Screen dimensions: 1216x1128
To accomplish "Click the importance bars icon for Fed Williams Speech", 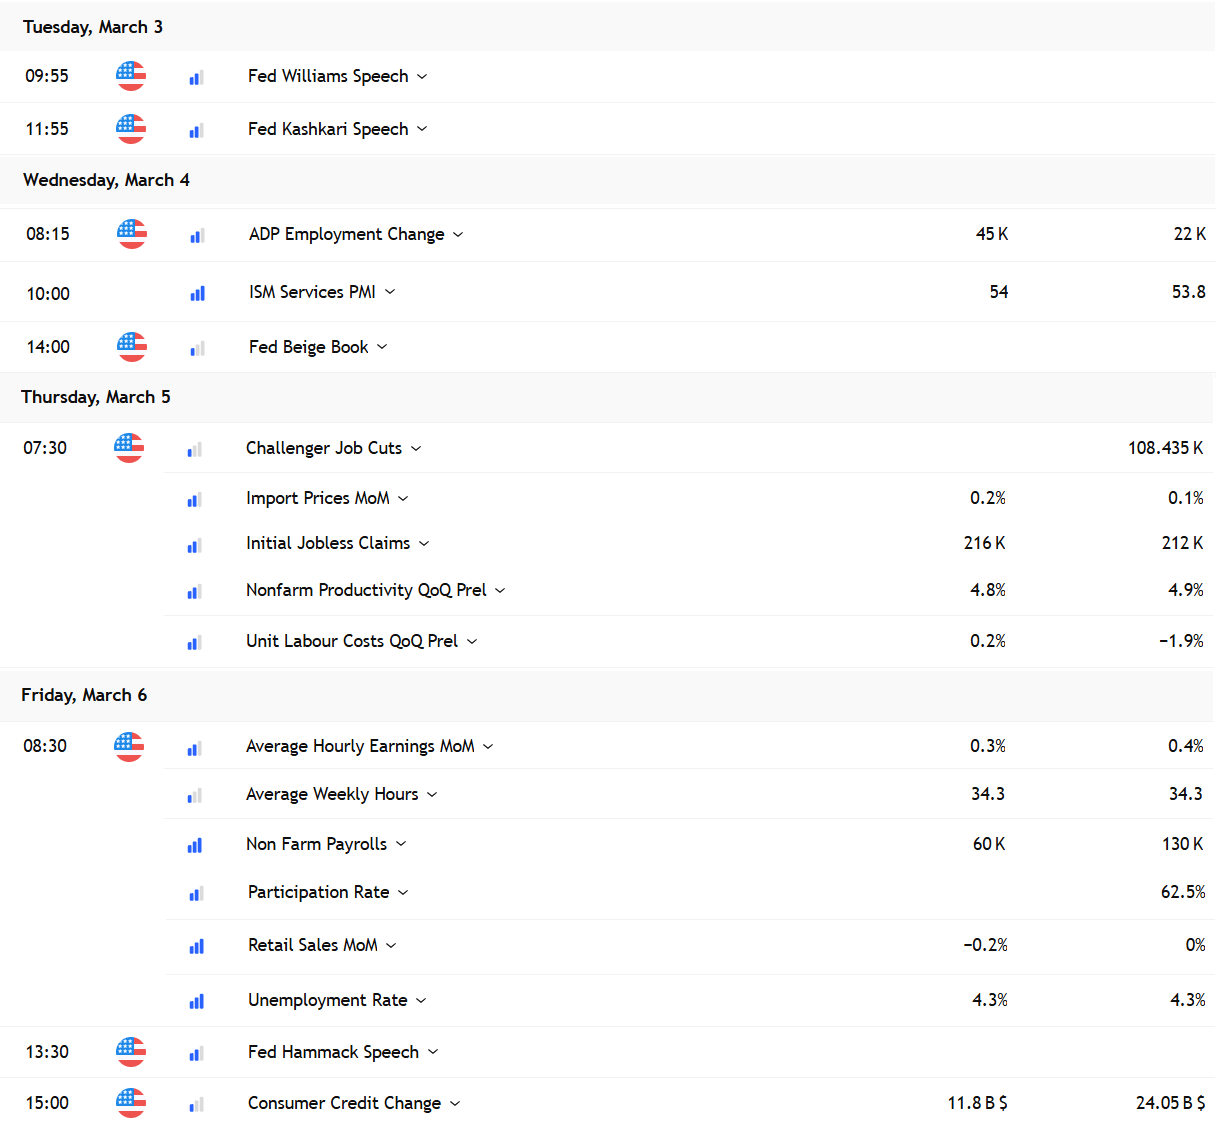I will coord(196,77).
